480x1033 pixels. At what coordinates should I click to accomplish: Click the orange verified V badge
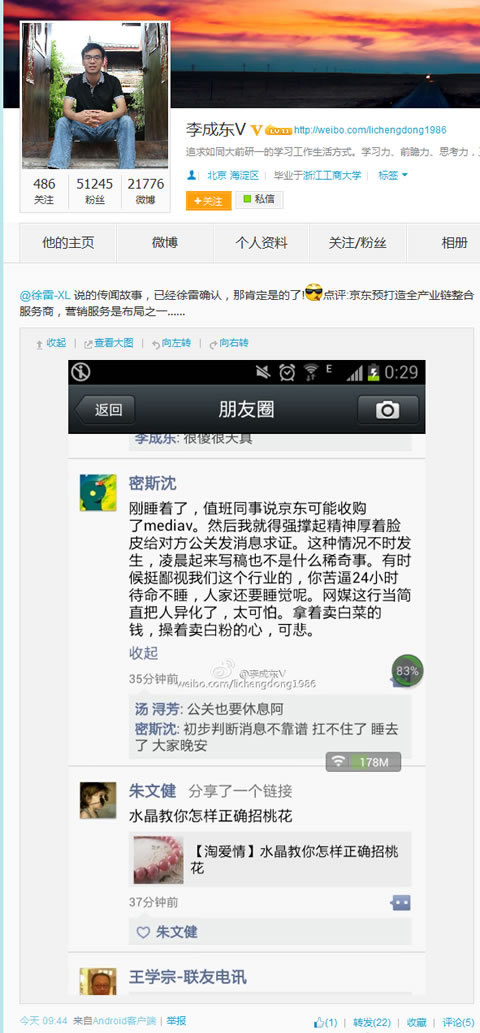(x=257, y=129)
